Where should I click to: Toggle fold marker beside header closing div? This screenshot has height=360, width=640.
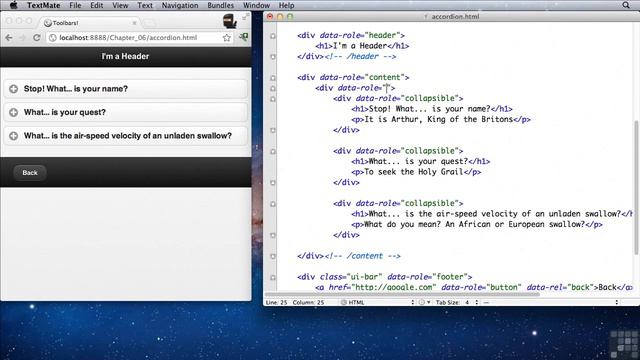pyautogui.click(x=273, y=57)
